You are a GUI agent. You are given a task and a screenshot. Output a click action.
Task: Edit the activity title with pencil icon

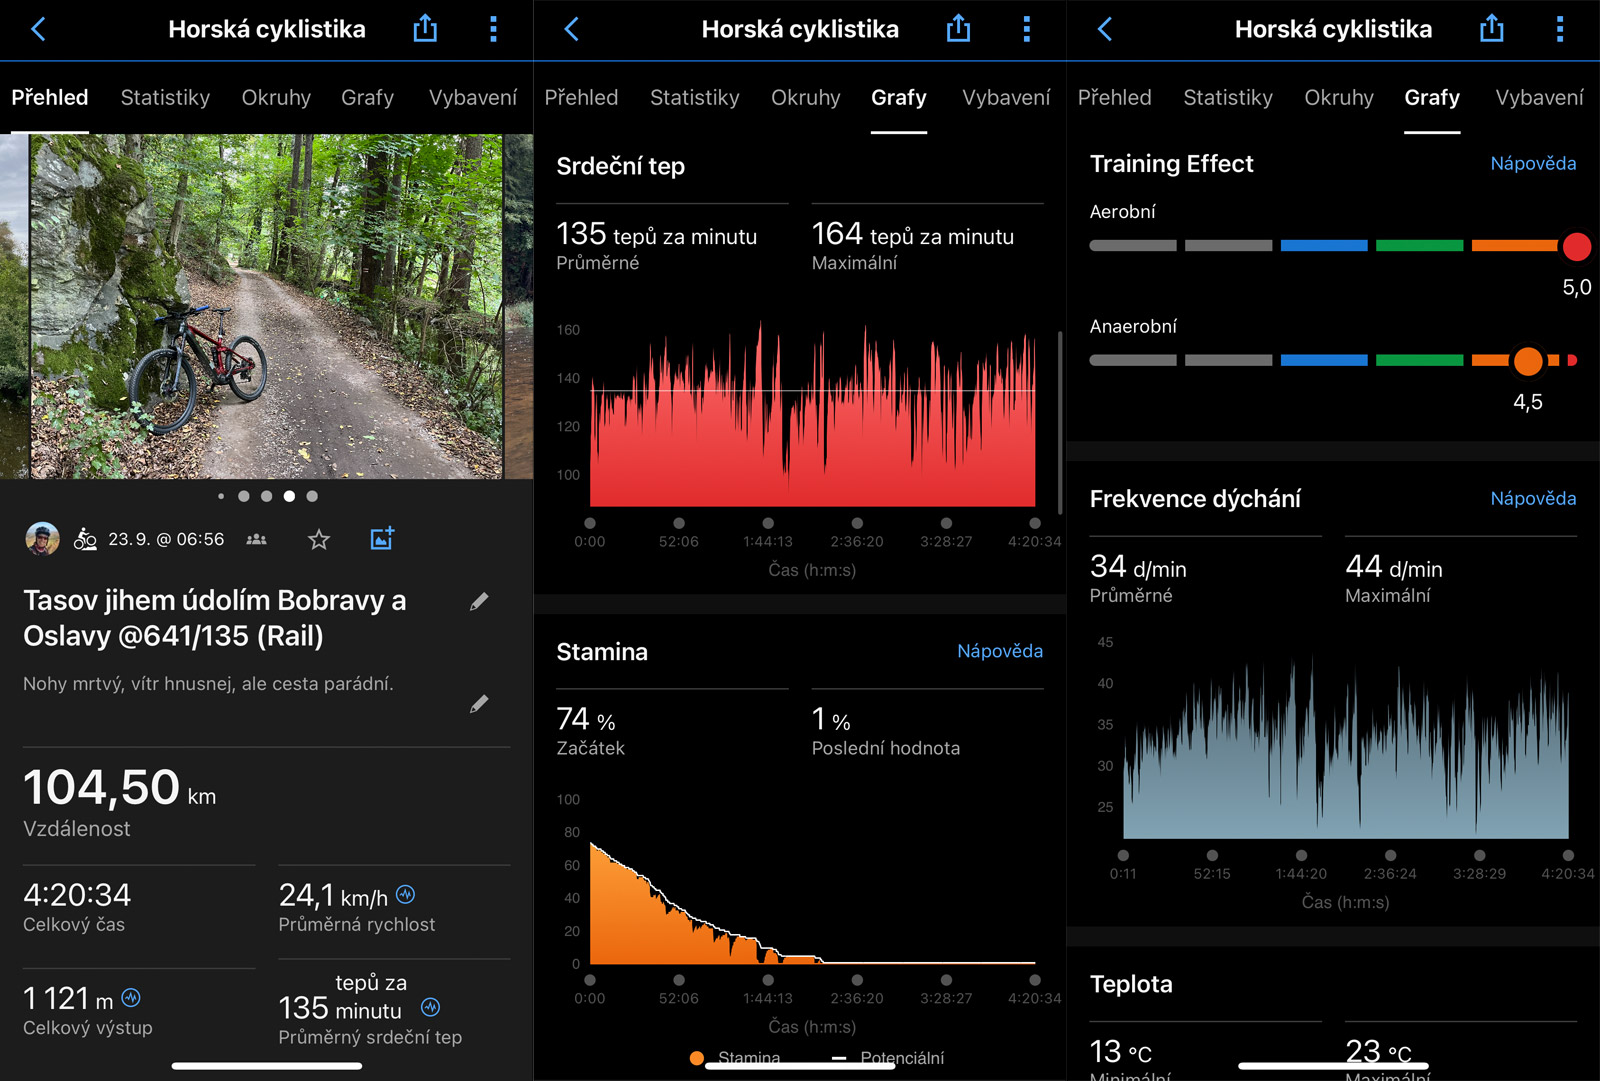479,601
